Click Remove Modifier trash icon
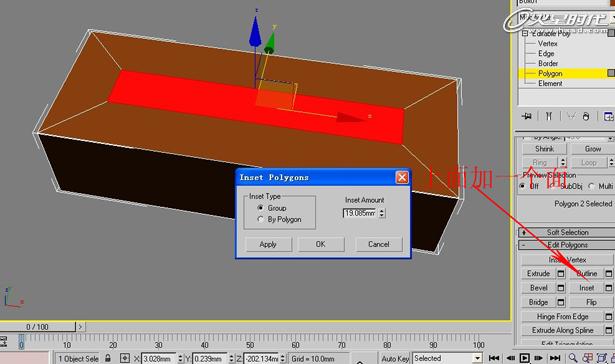This screenshot has height=364, width=615. 586,116
